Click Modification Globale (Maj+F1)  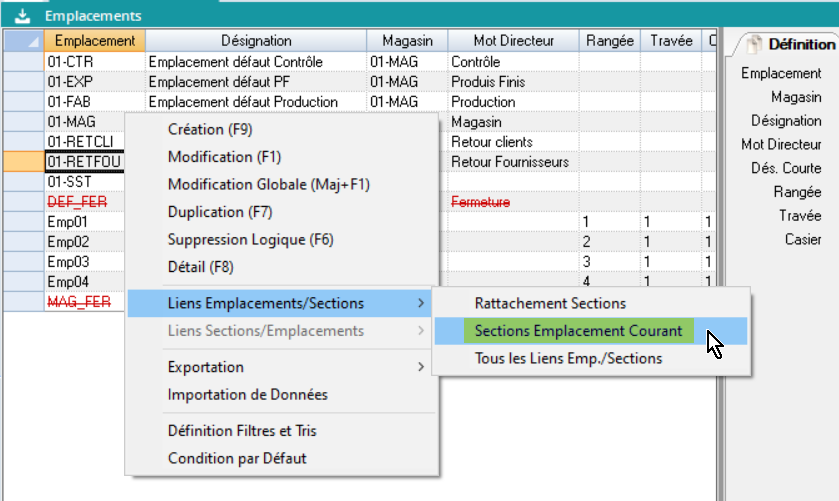(269, 185)
